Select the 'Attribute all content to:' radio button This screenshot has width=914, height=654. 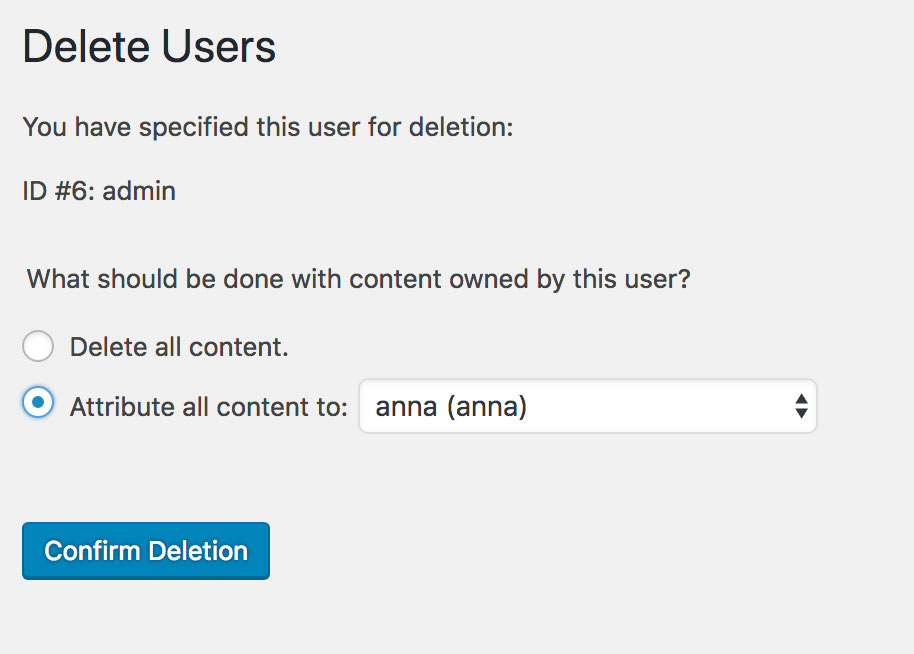pyautogui.click(x=38, y=402)
